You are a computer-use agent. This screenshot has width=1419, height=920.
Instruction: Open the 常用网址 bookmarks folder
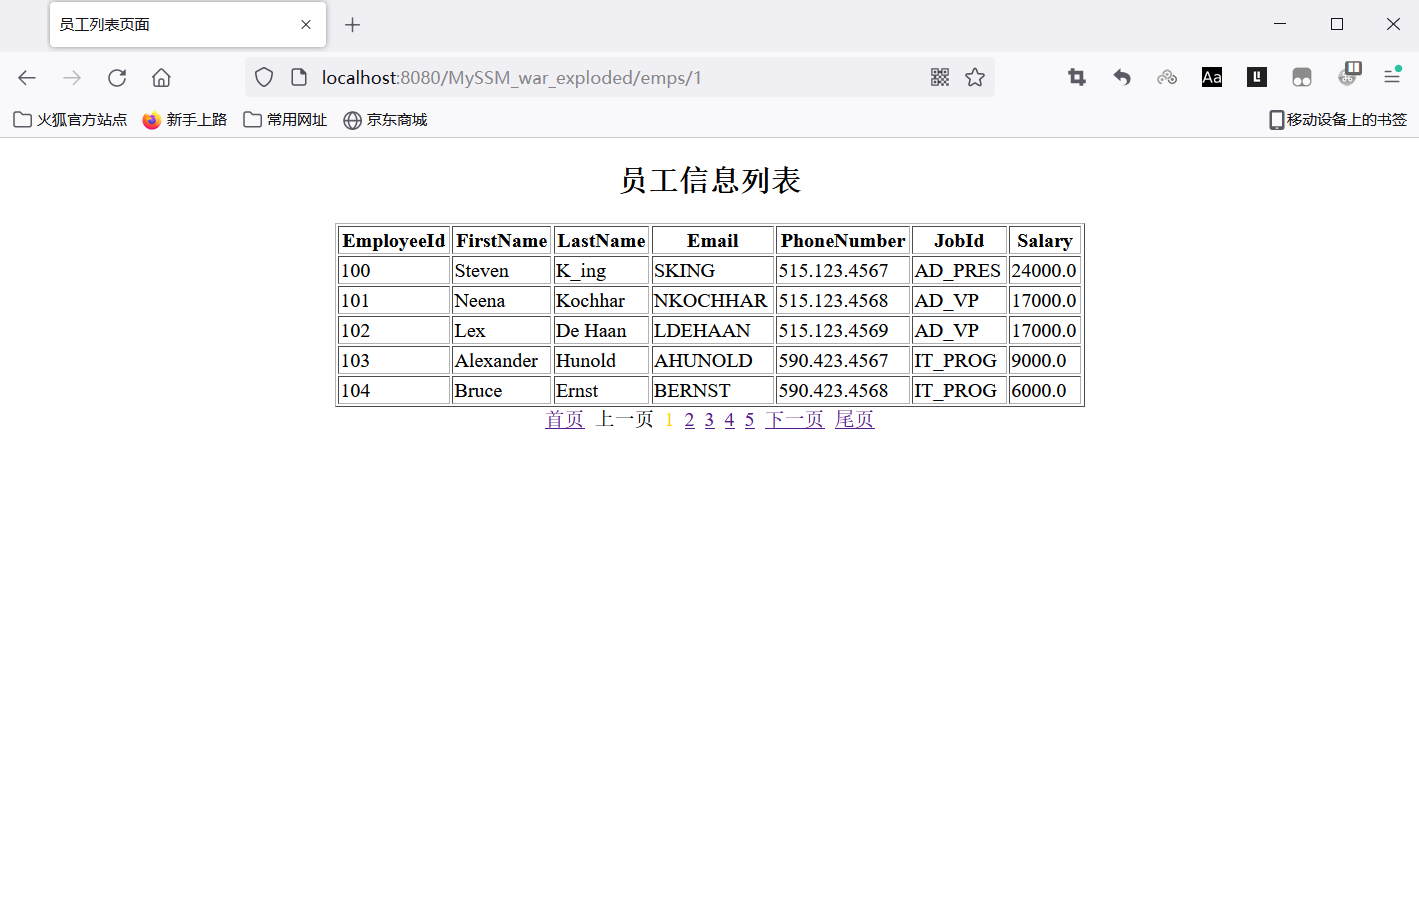coord(286,120)
